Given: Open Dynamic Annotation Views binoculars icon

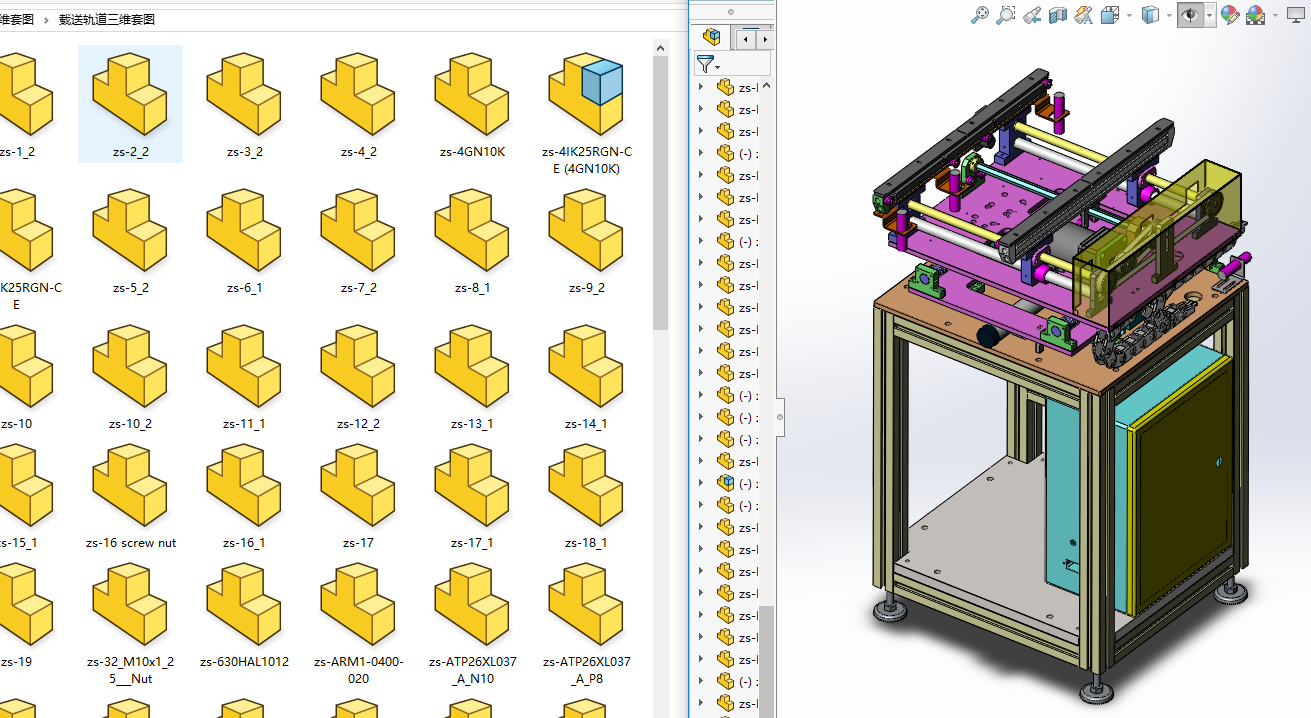Looking at the screenshot, I should pos(1083,15).
